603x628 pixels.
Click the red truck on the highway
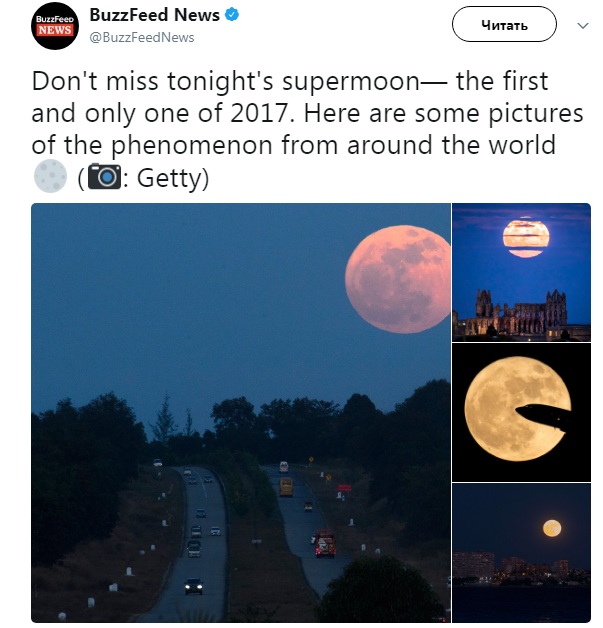pyautogui.click(x=325, y=544)
